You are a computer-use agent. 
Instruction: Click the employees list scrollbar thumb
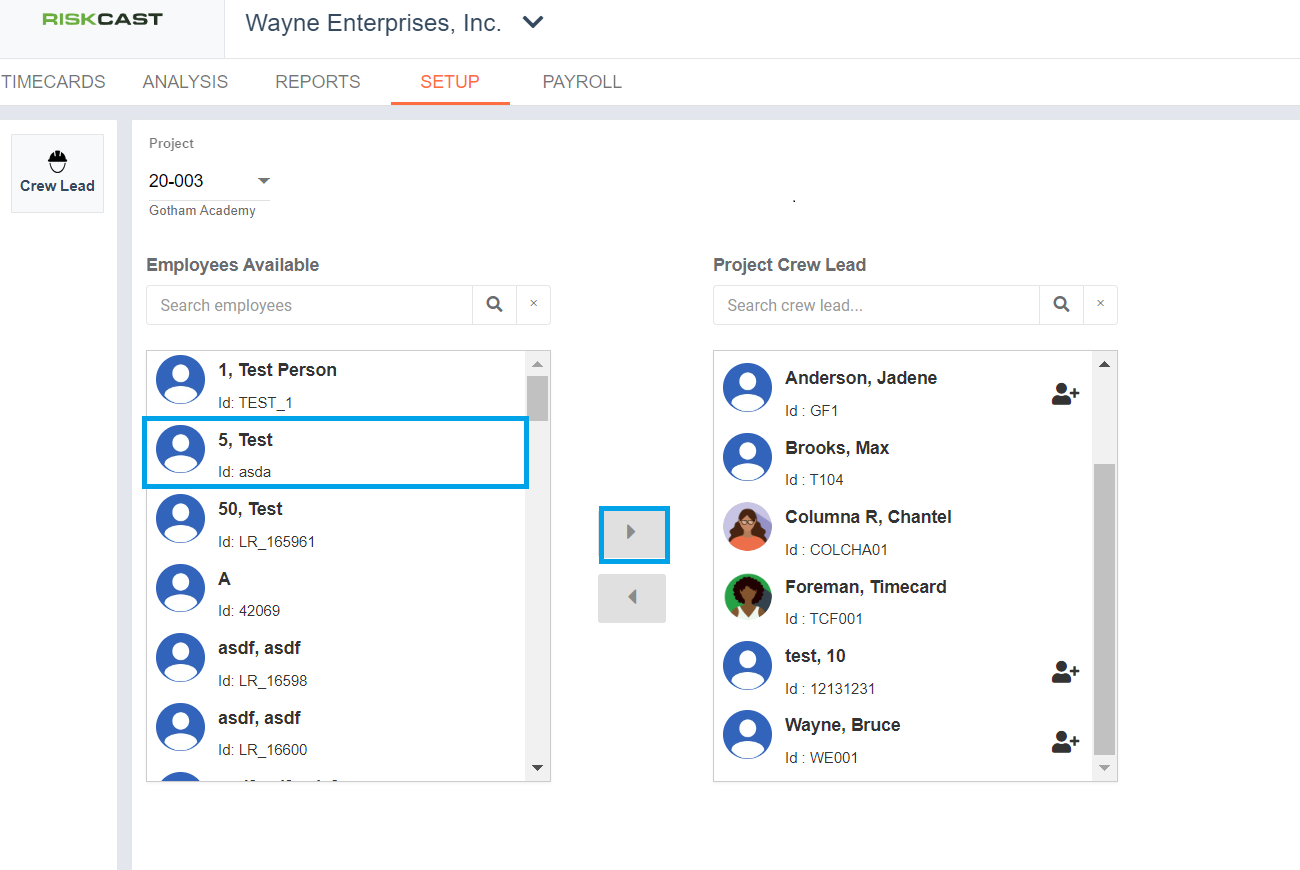(x=537, y=398)
